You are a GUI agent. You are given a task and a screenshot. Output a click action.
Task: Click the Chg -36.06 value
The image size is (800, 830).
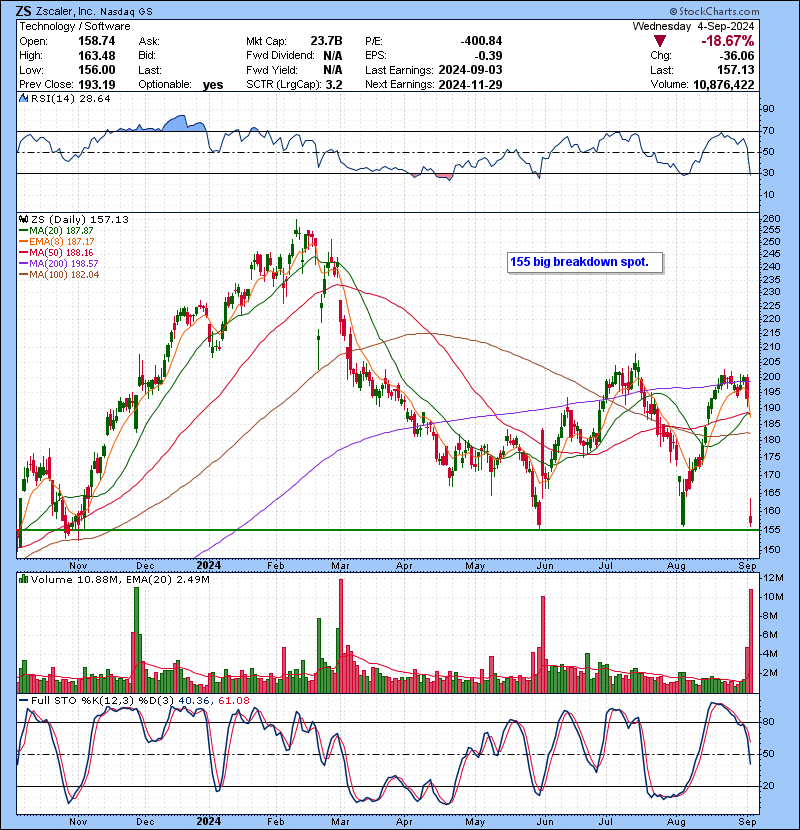[x=738, y=56]
